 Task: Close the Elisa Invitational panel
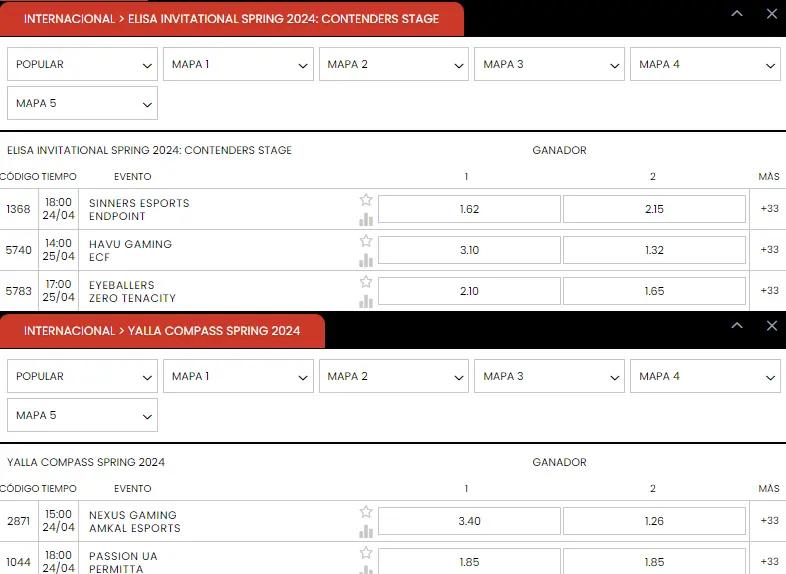point(771,14)
